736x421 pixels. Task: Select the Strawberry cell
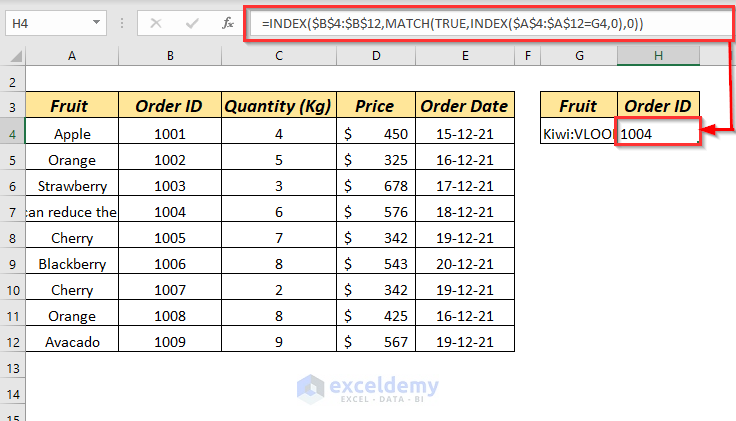click(x=72, y=185)
